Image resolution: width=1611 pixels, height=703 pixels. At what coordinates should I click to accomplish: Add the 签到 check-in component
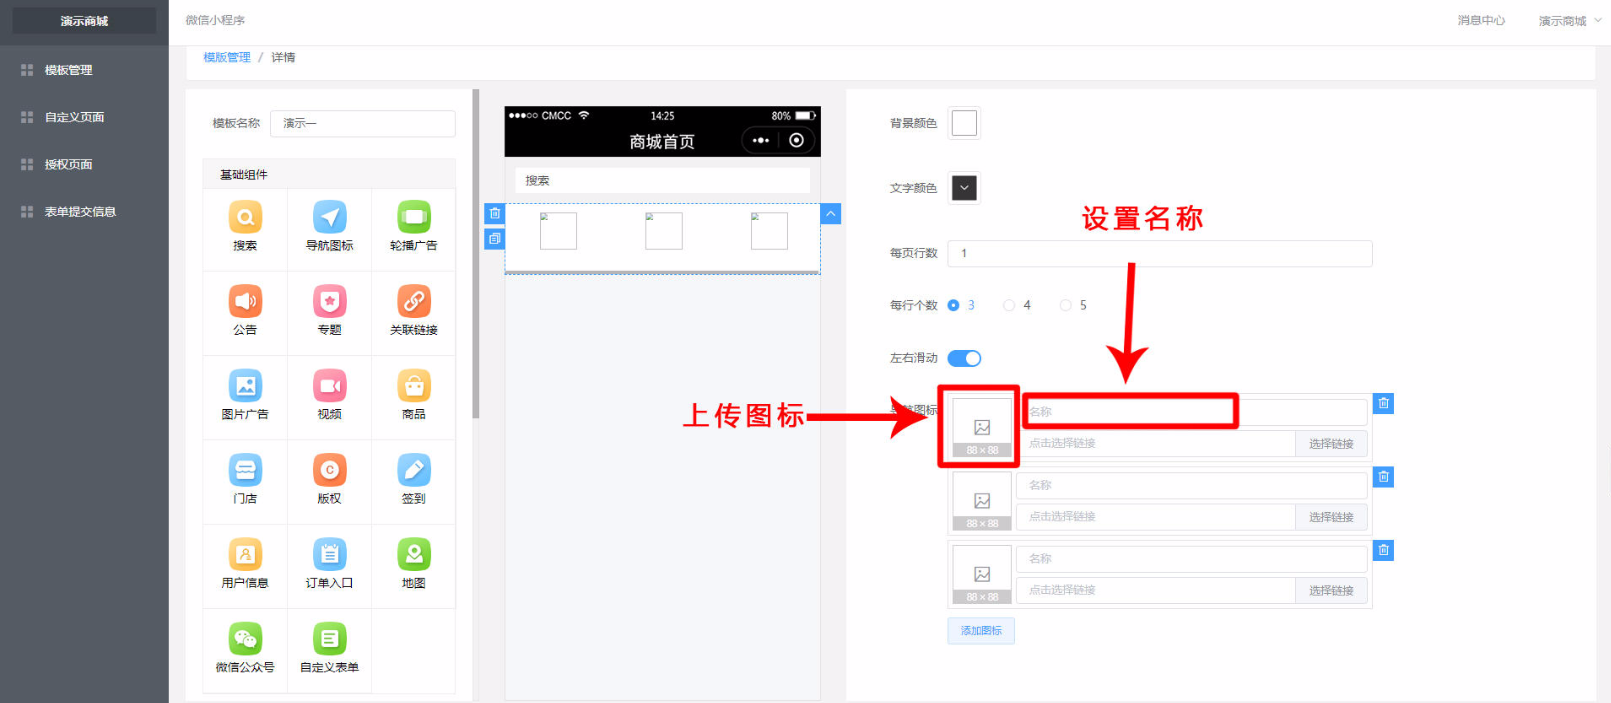(x=413, y=480)
